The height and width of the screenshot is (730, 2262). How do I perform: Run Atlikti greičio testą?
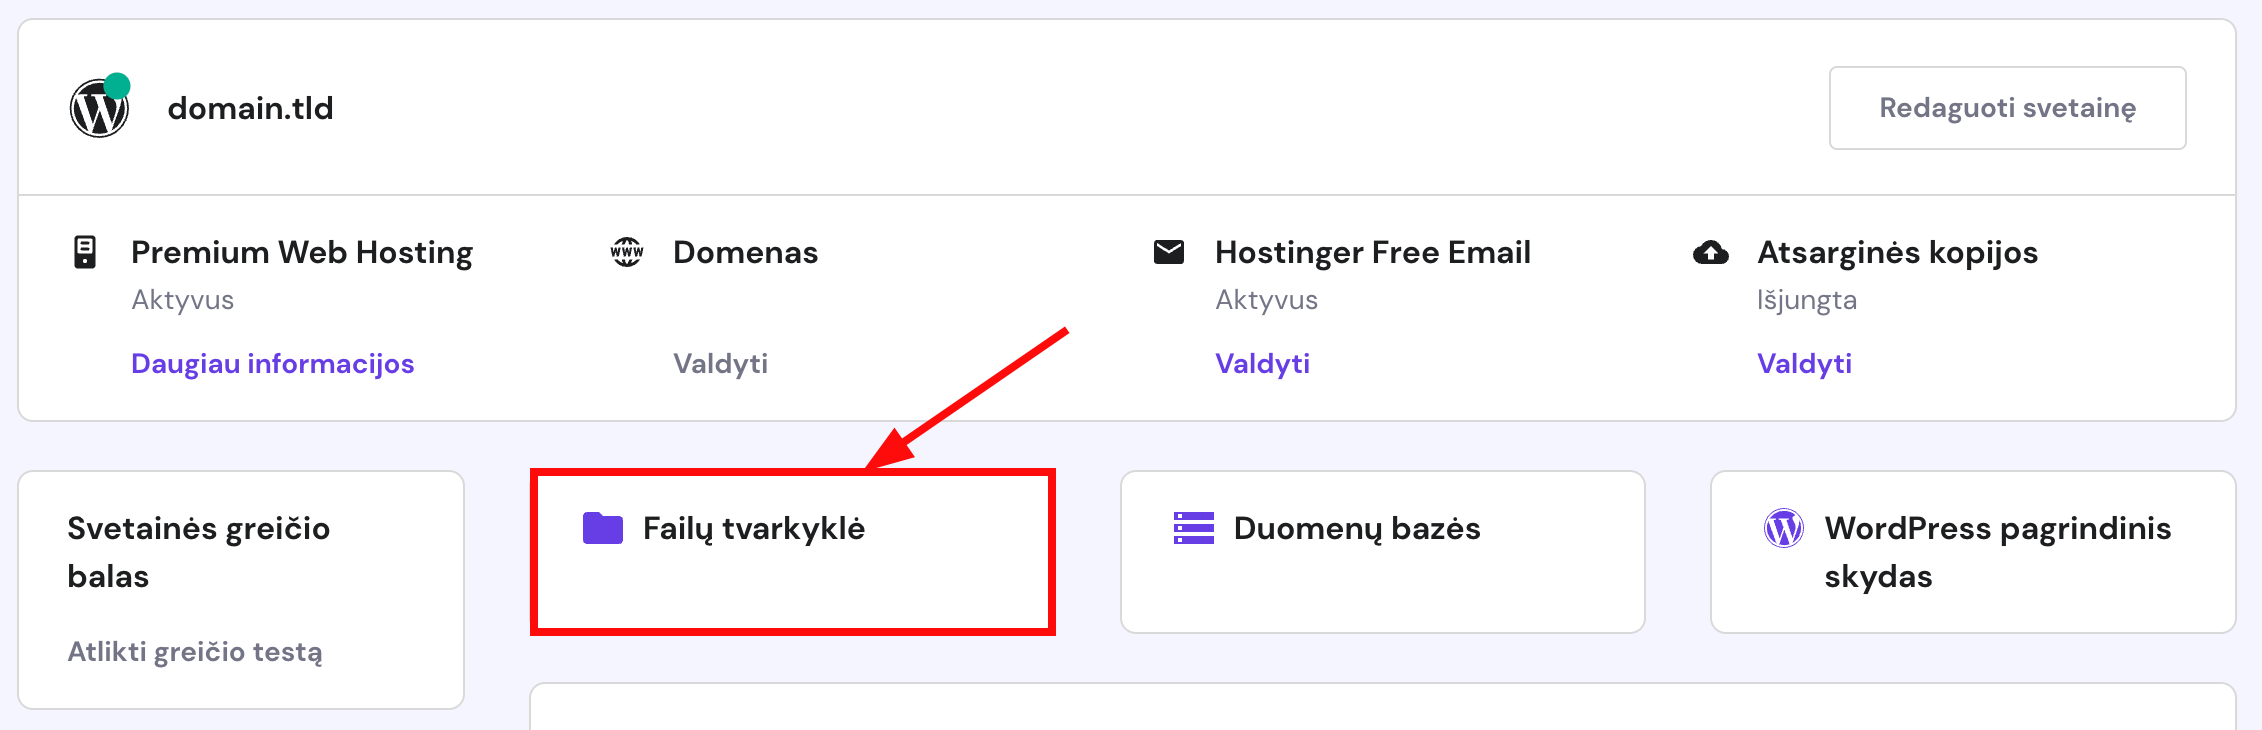tap(196, 652)
